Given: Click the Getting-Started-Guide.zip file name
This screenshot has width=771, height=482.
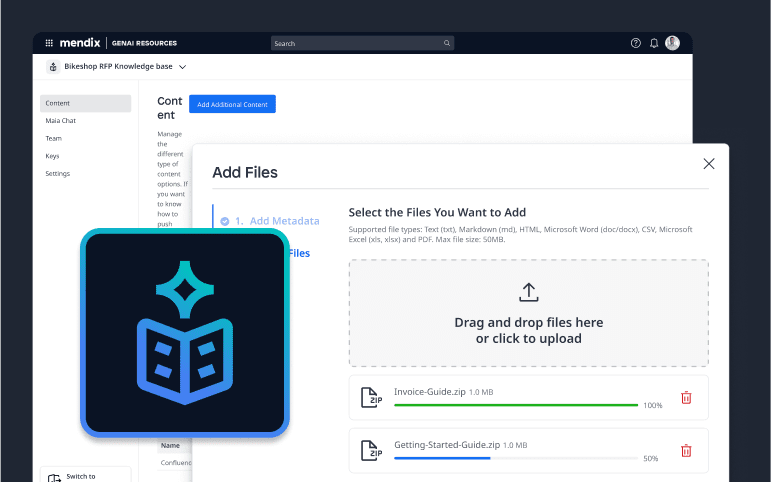Looking at the screenshot, I should (x=447, y=445).
